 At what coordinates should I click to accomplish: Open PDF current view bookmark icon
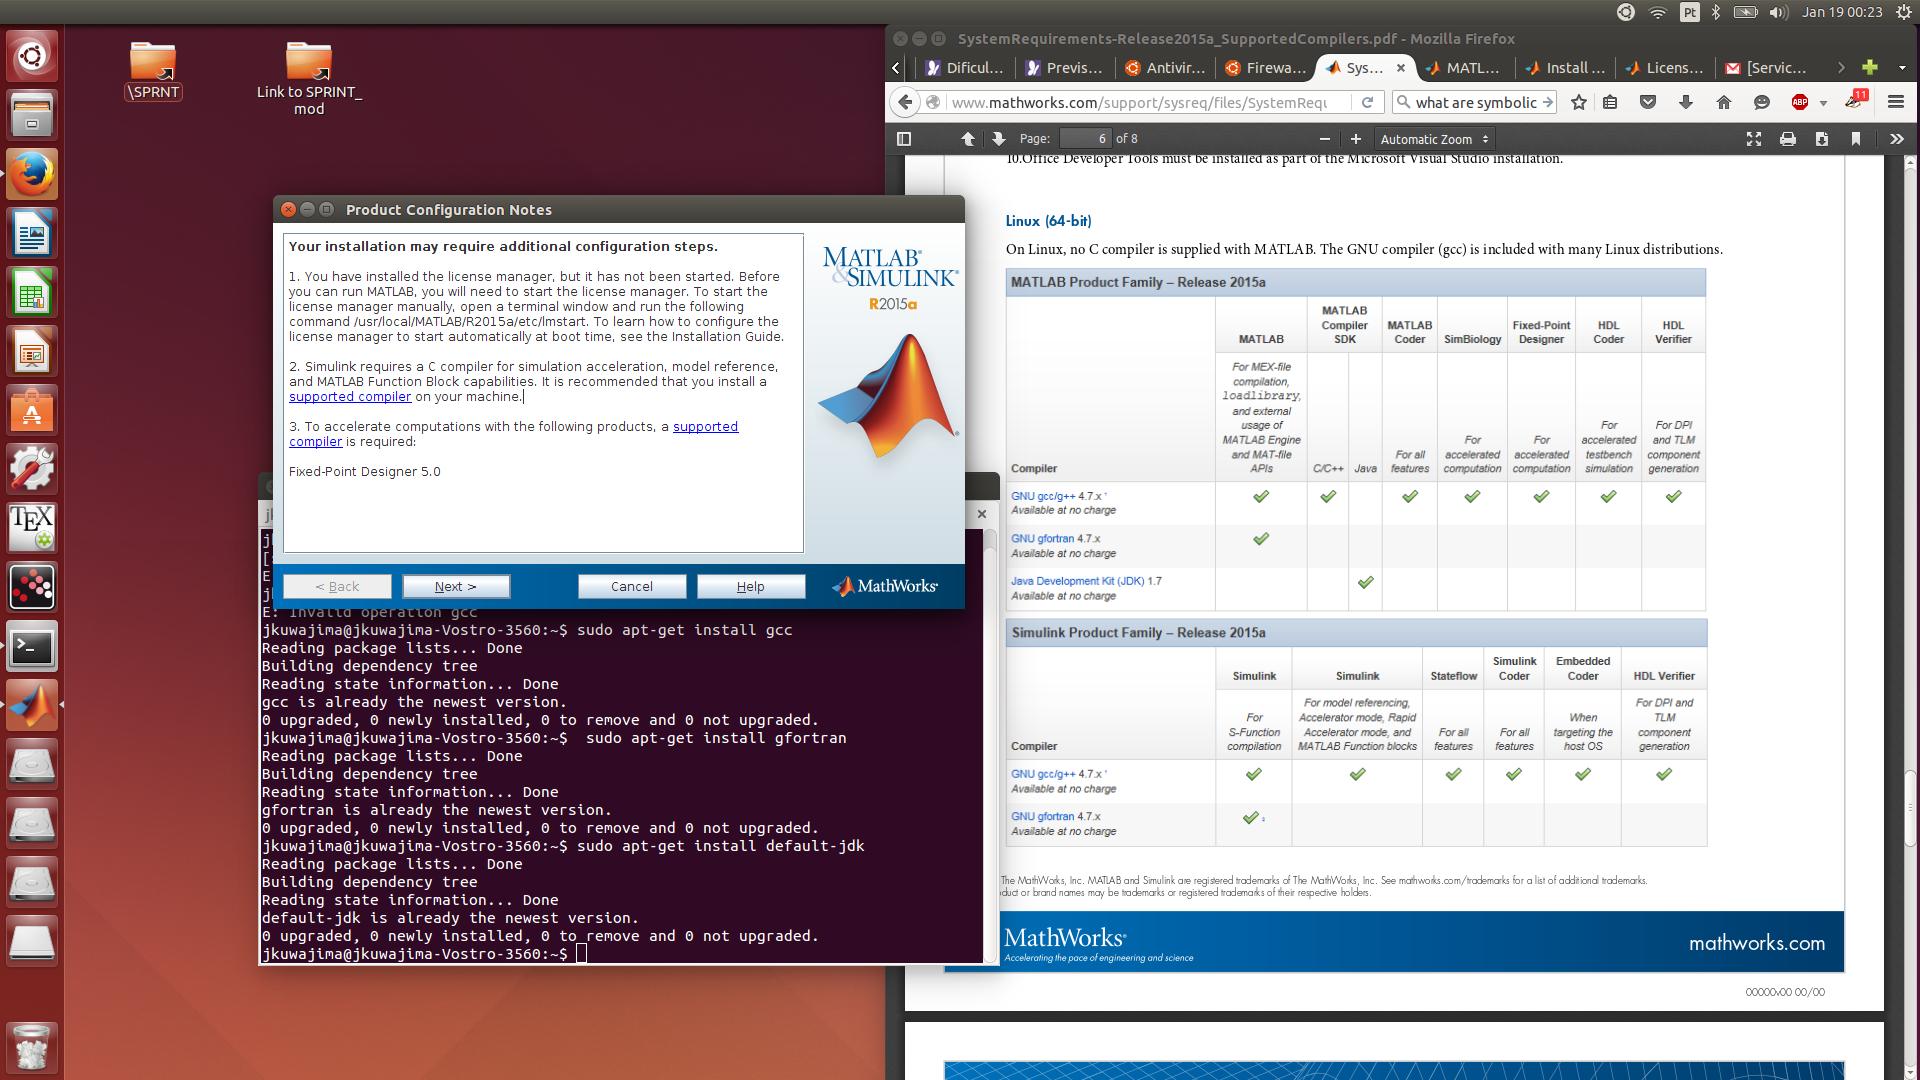click(1856, 139)
